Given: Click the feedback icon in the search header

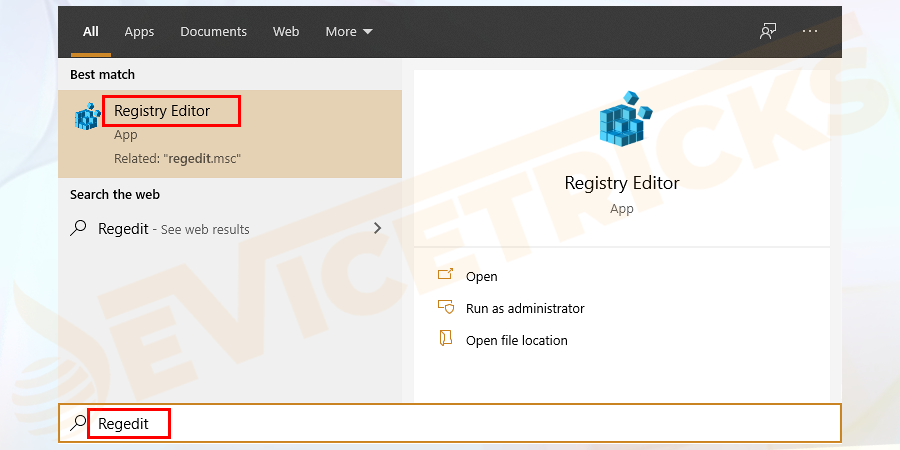Looking at the screenshot, I should 767,32.
